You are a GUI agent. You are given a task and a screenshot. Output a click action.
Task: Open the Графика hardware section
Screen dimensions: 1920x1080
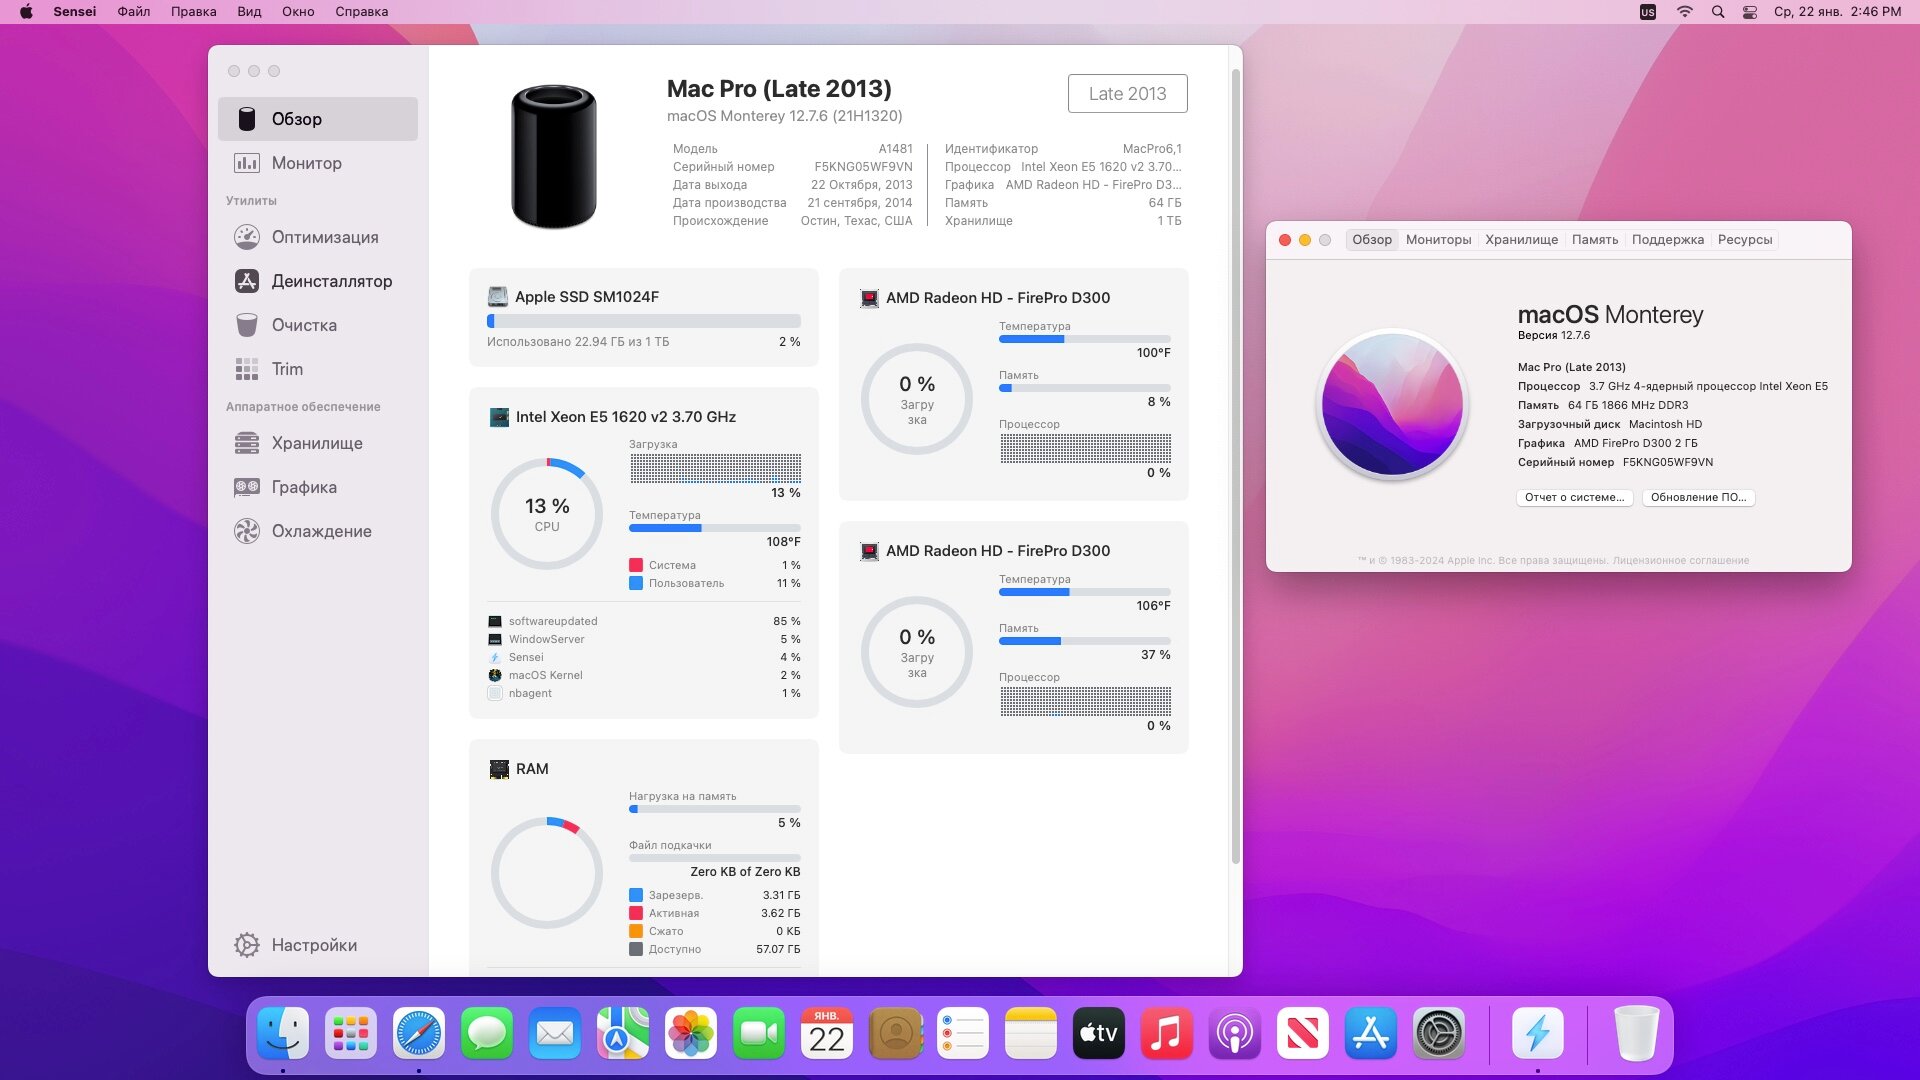(318, 487)
